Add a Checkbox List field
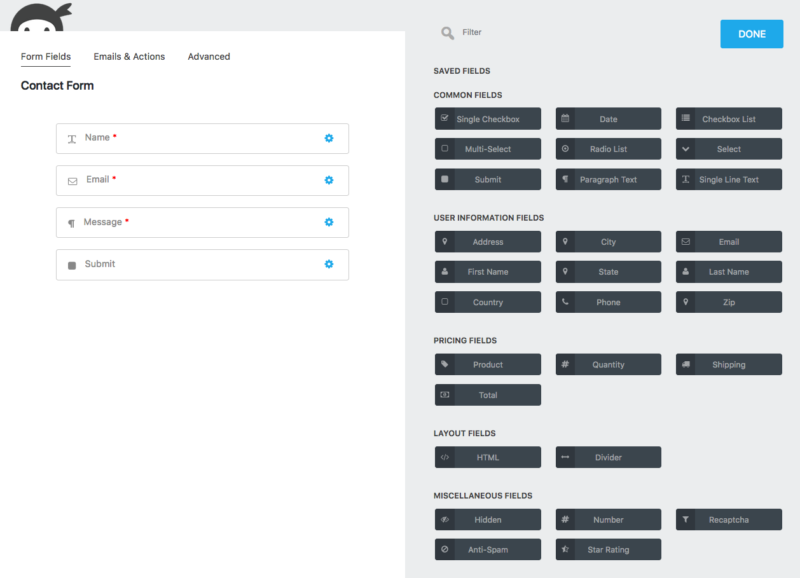The width and height of the screenshot is (800, 578). (x=728, y=119)
